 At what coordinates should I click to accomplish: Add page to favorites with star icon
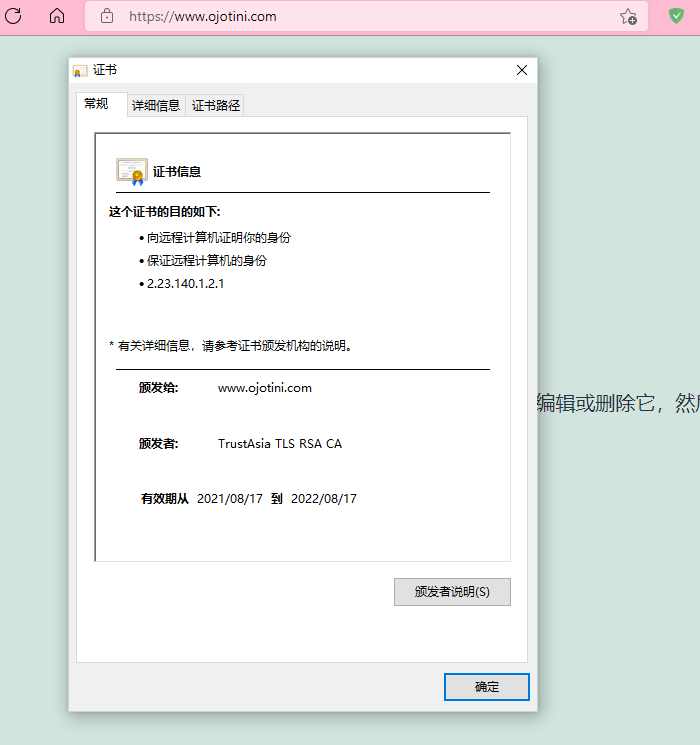(x=628, y=17)
